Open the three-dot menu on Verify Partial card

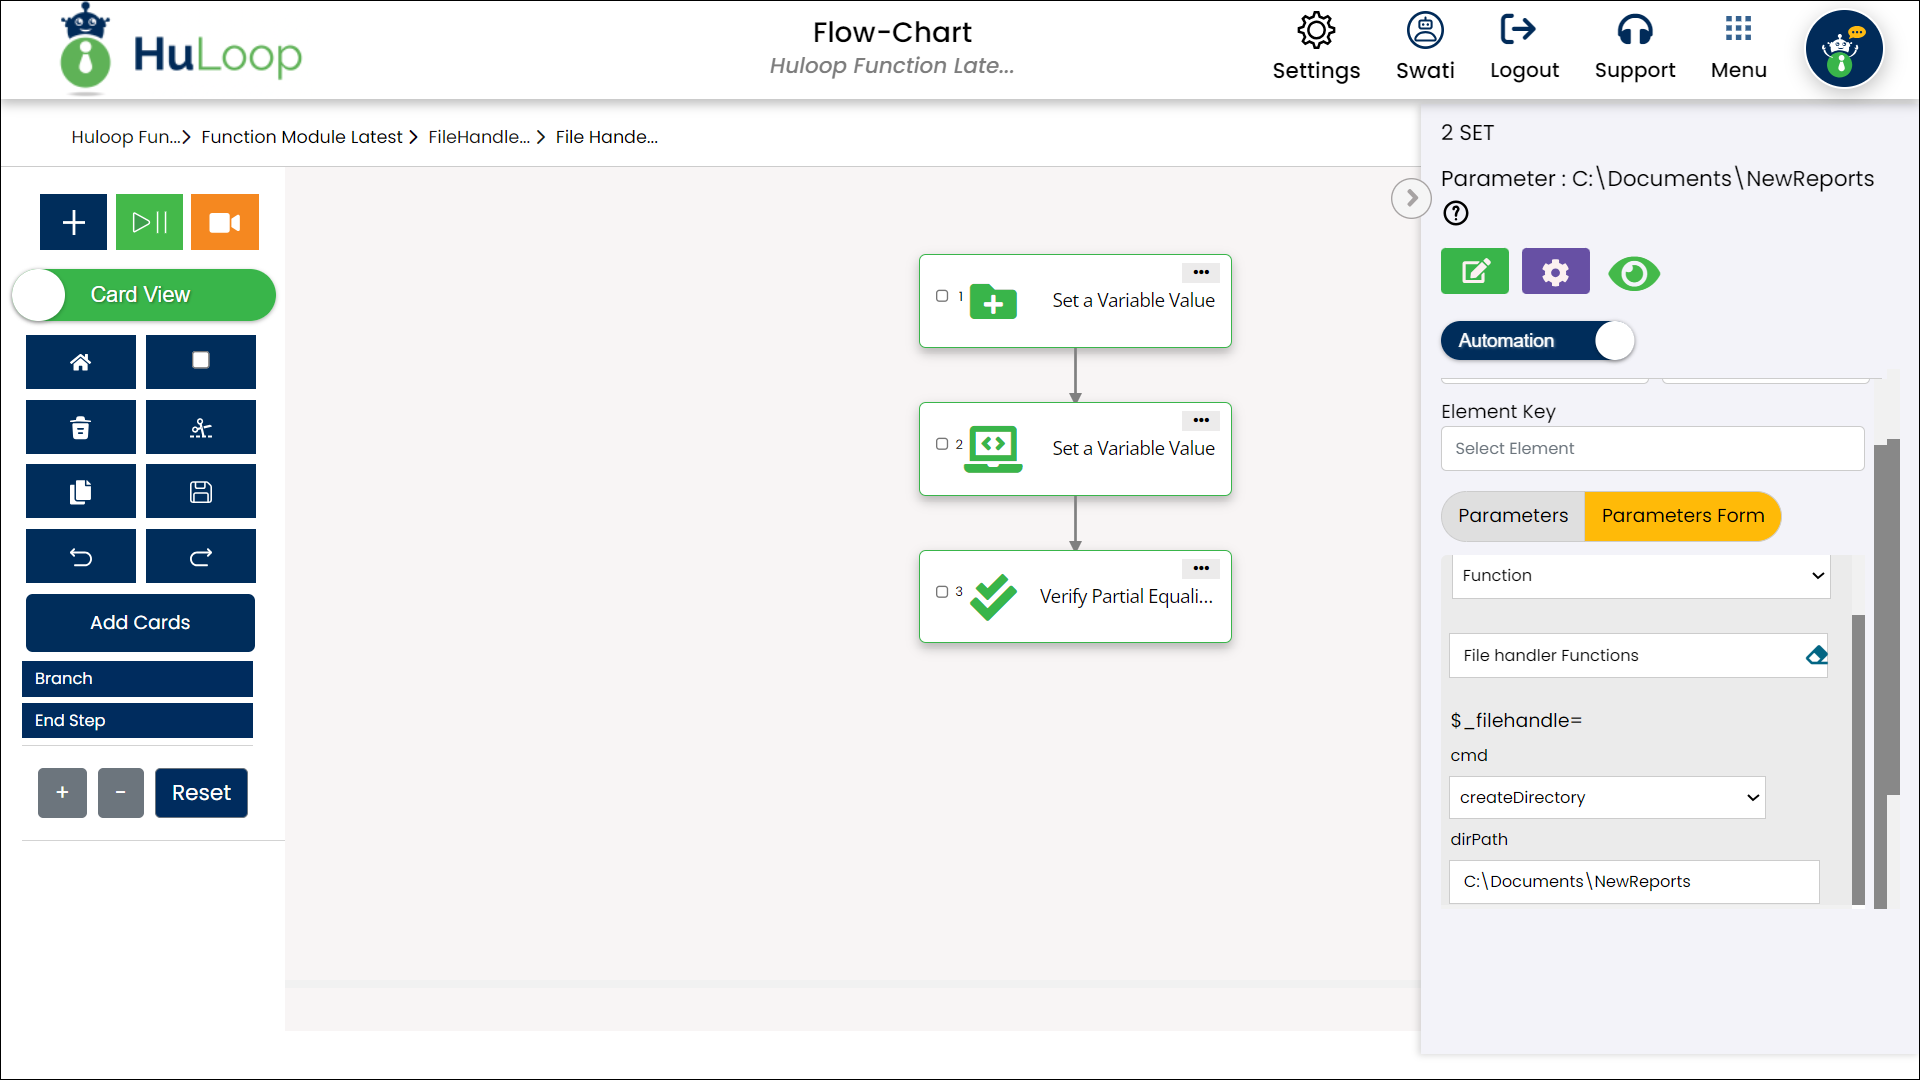tap(1201, 568)
